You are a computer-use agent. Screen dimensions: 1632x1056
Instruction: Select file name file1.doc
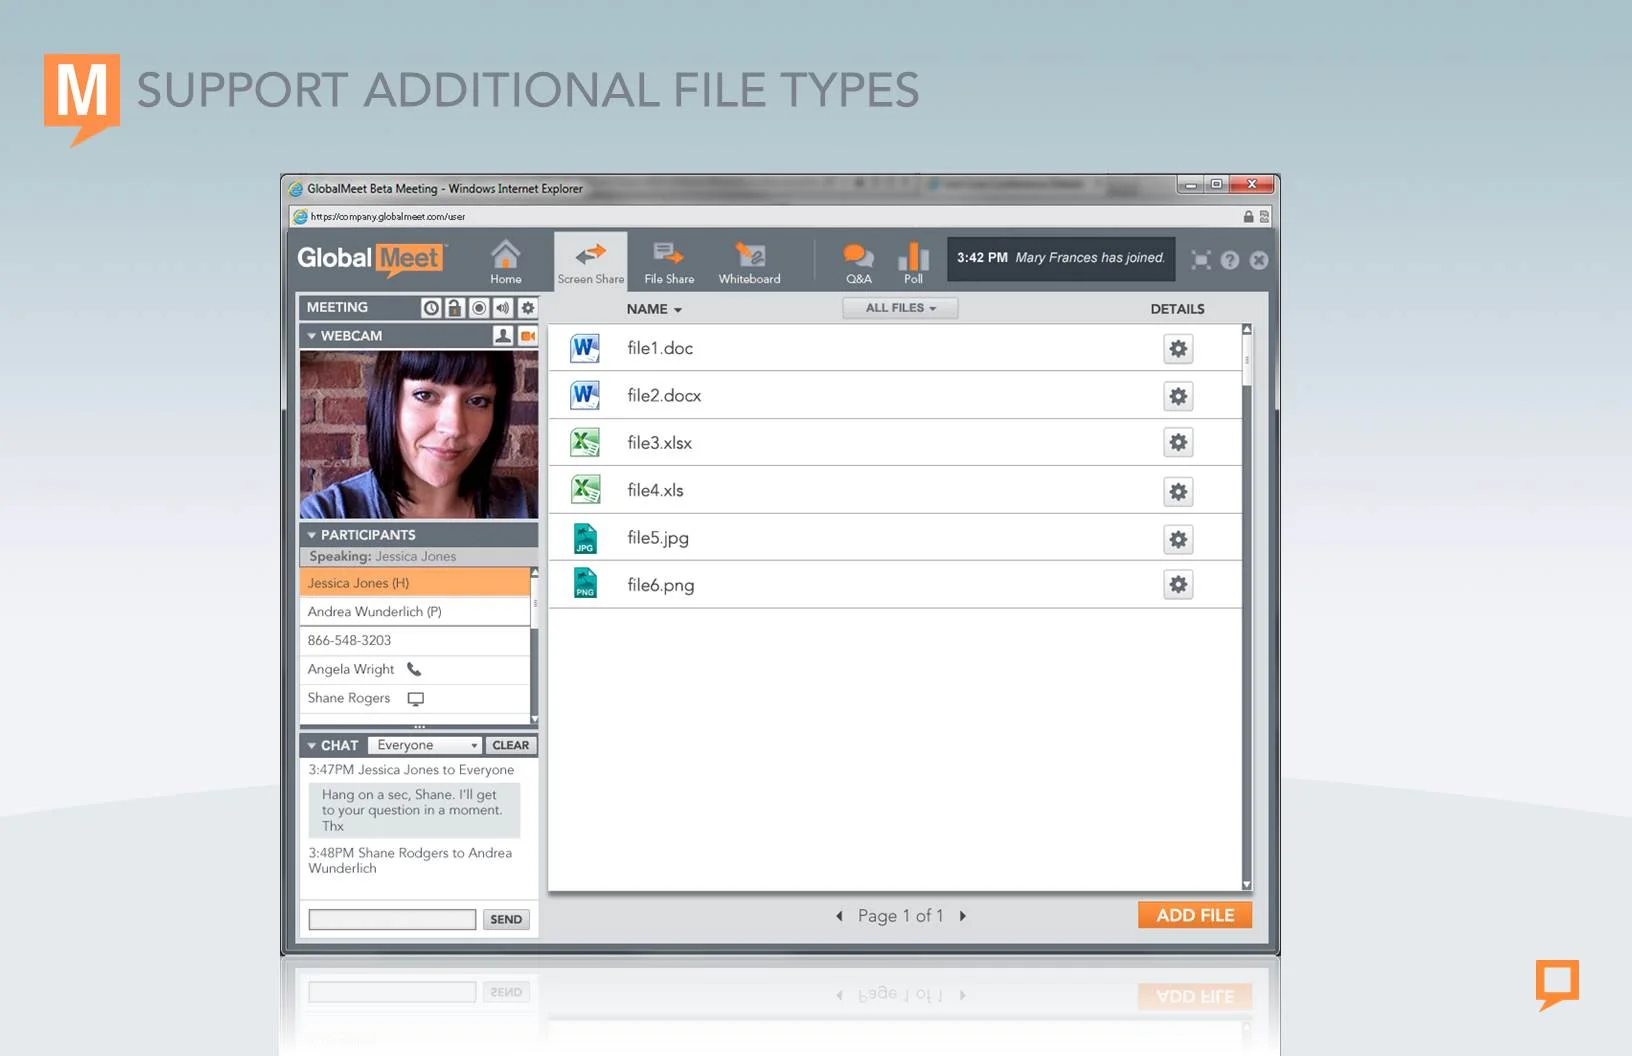coord(660,348)
